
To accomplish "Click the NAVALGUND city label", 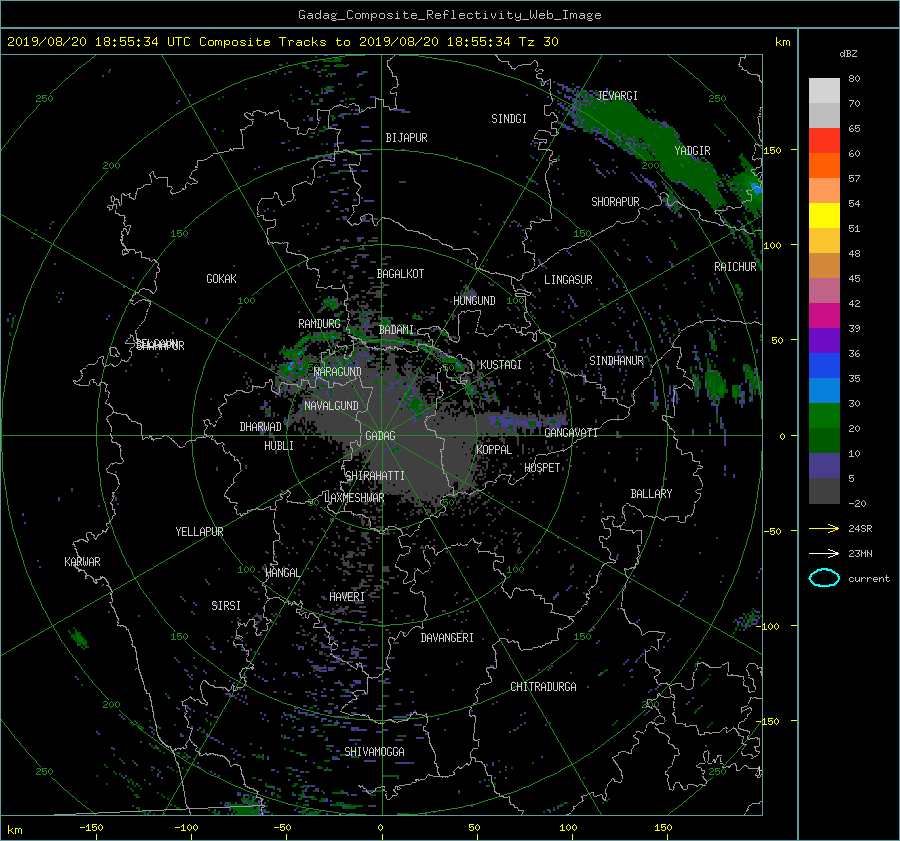I will (331, 406).
